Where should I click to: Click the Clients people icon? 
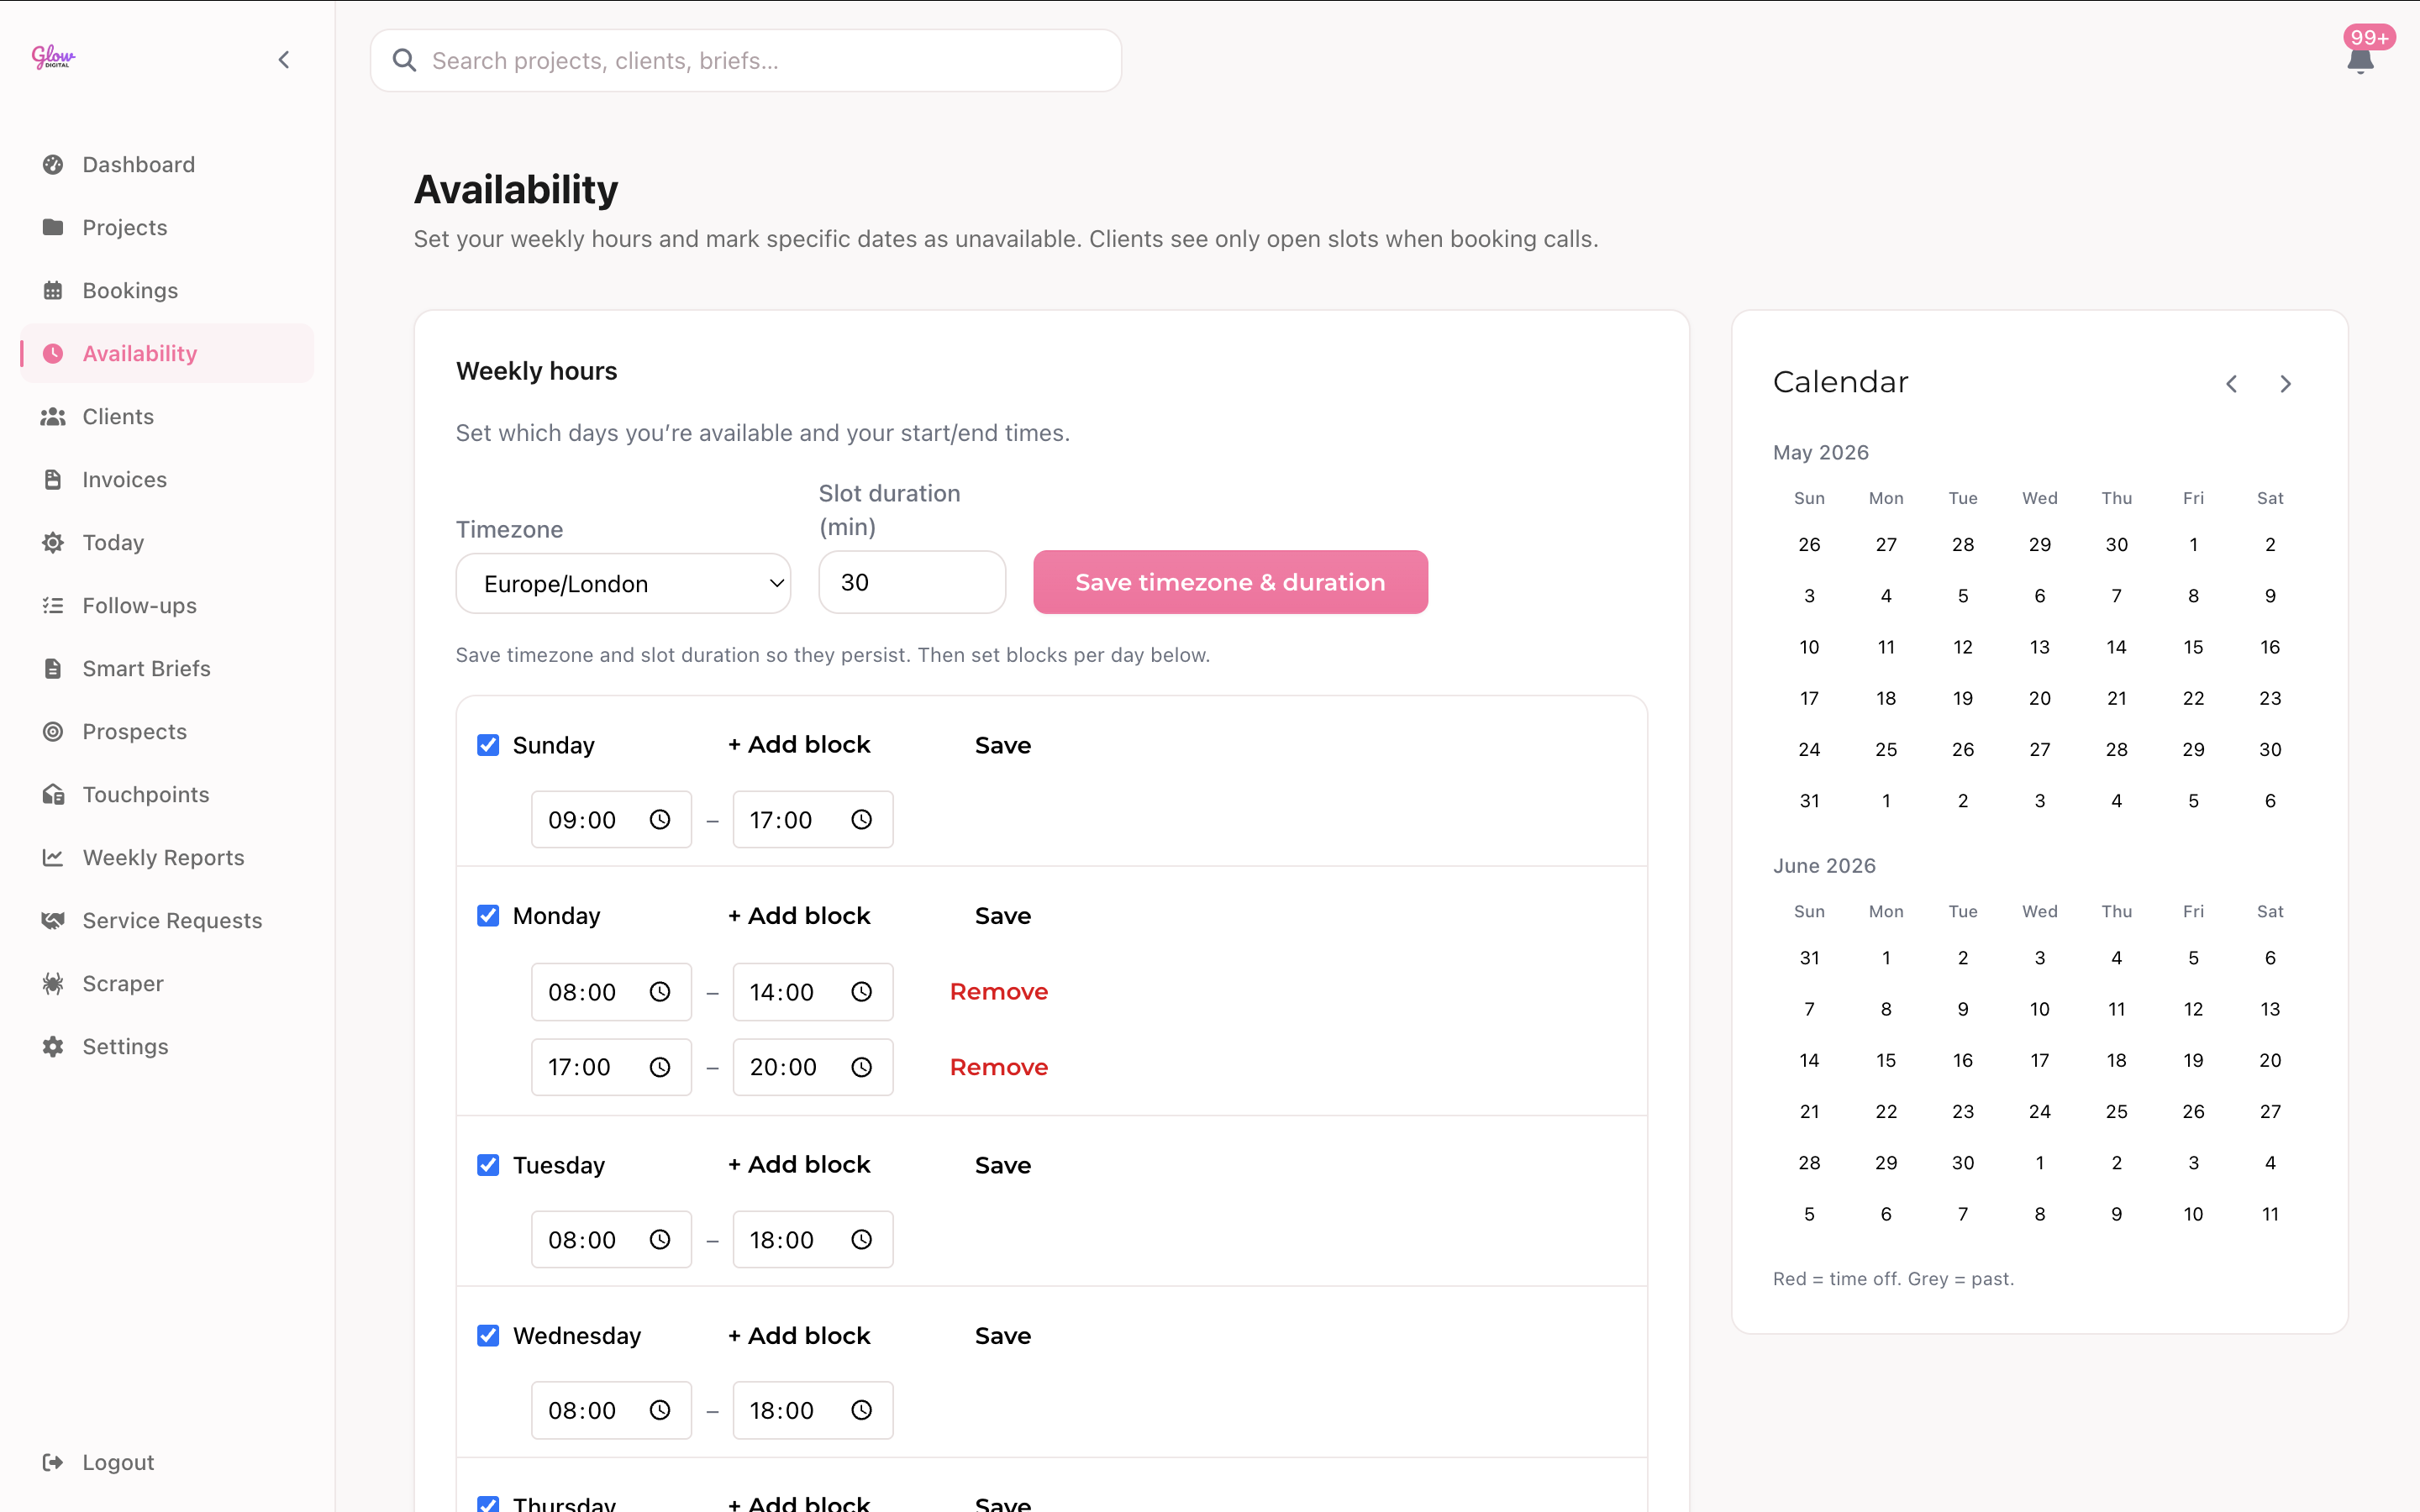point(53,416)
